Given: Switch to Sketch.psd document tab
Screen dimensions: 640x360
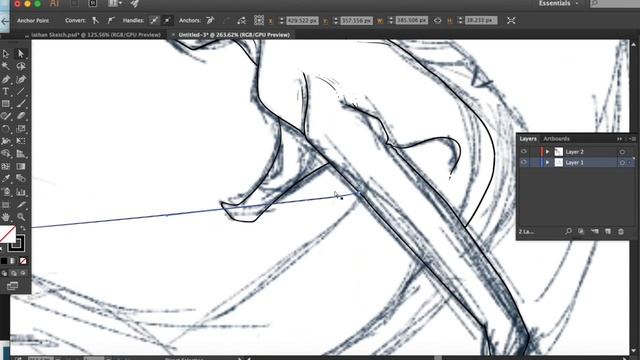Looking at the screenshot, I should click(x=95, y=35).
